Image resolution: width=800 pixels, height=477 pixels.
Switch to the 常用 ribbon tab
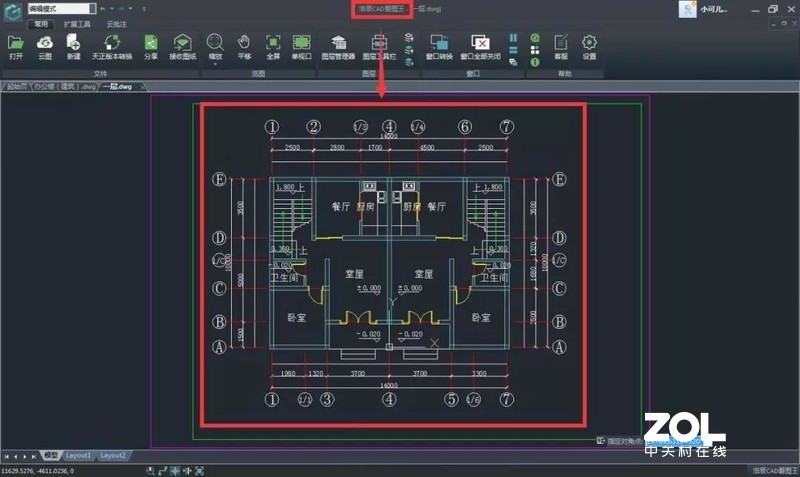41,24
